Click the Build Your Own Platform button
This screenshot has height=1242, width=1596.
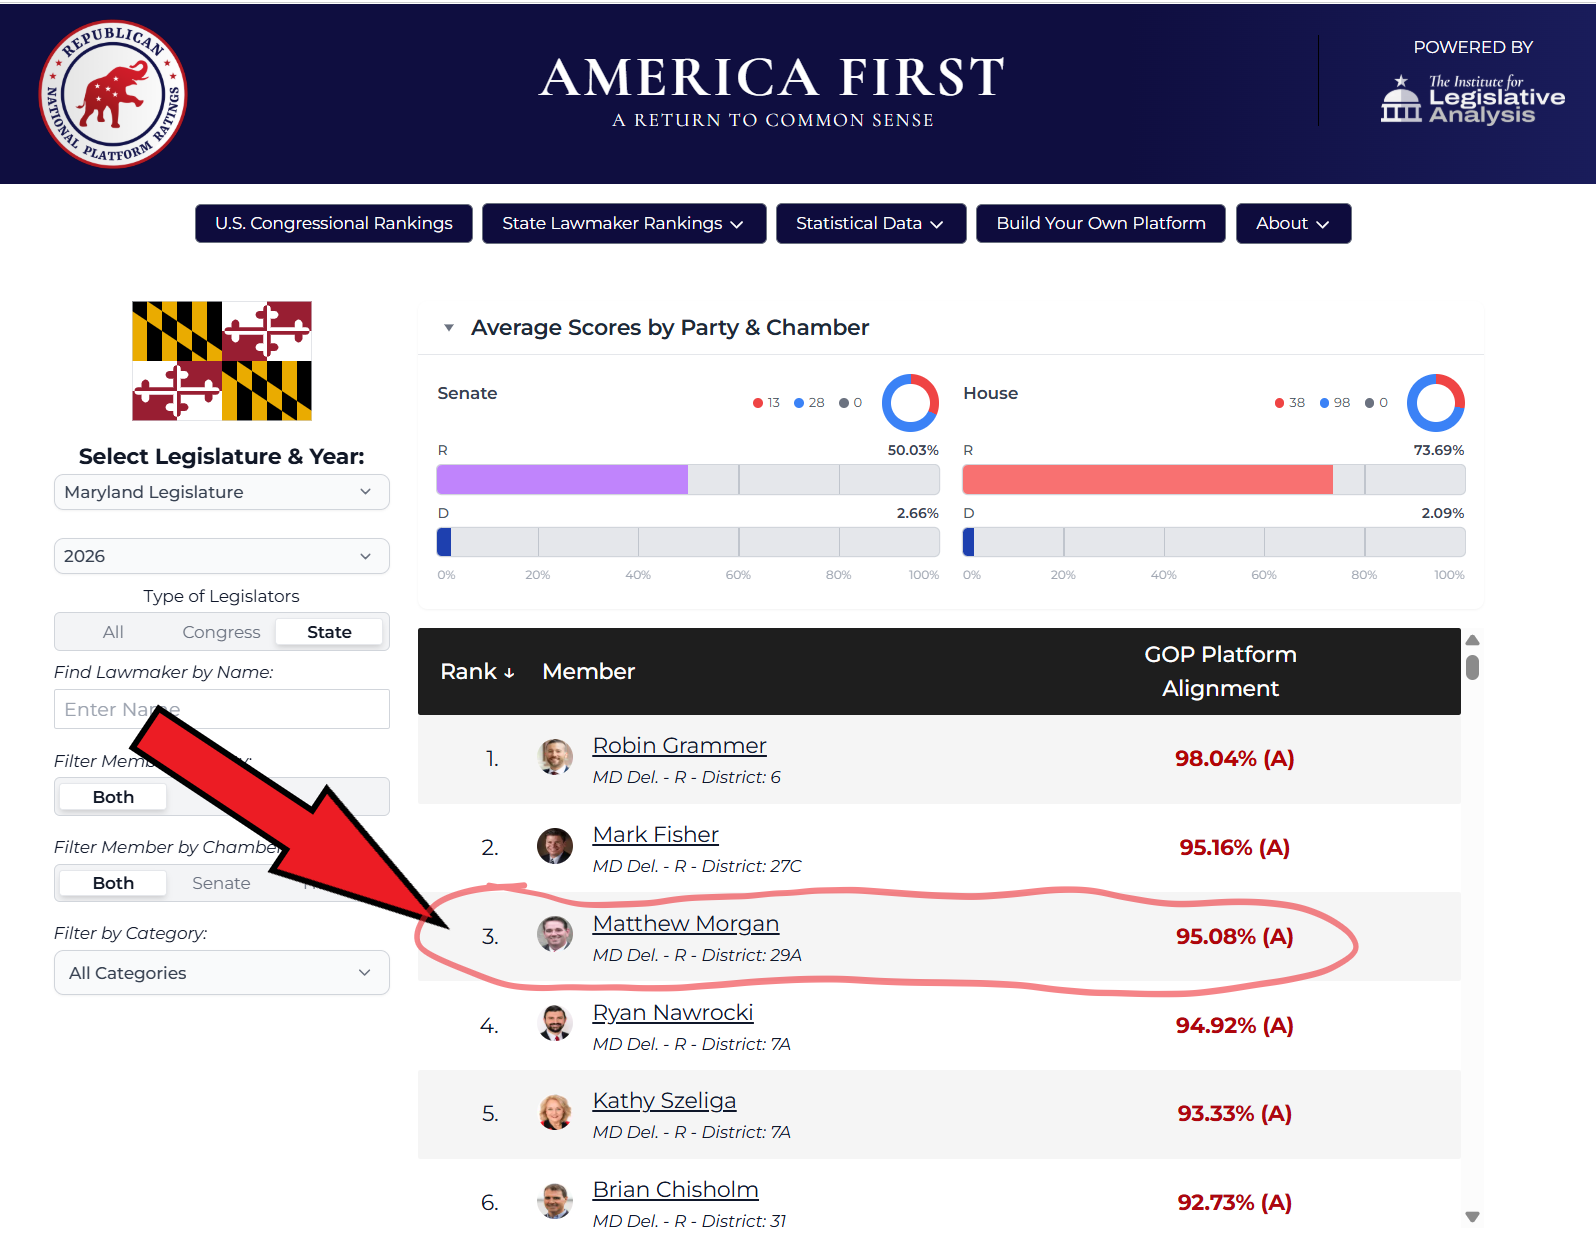click(1101, 223)
